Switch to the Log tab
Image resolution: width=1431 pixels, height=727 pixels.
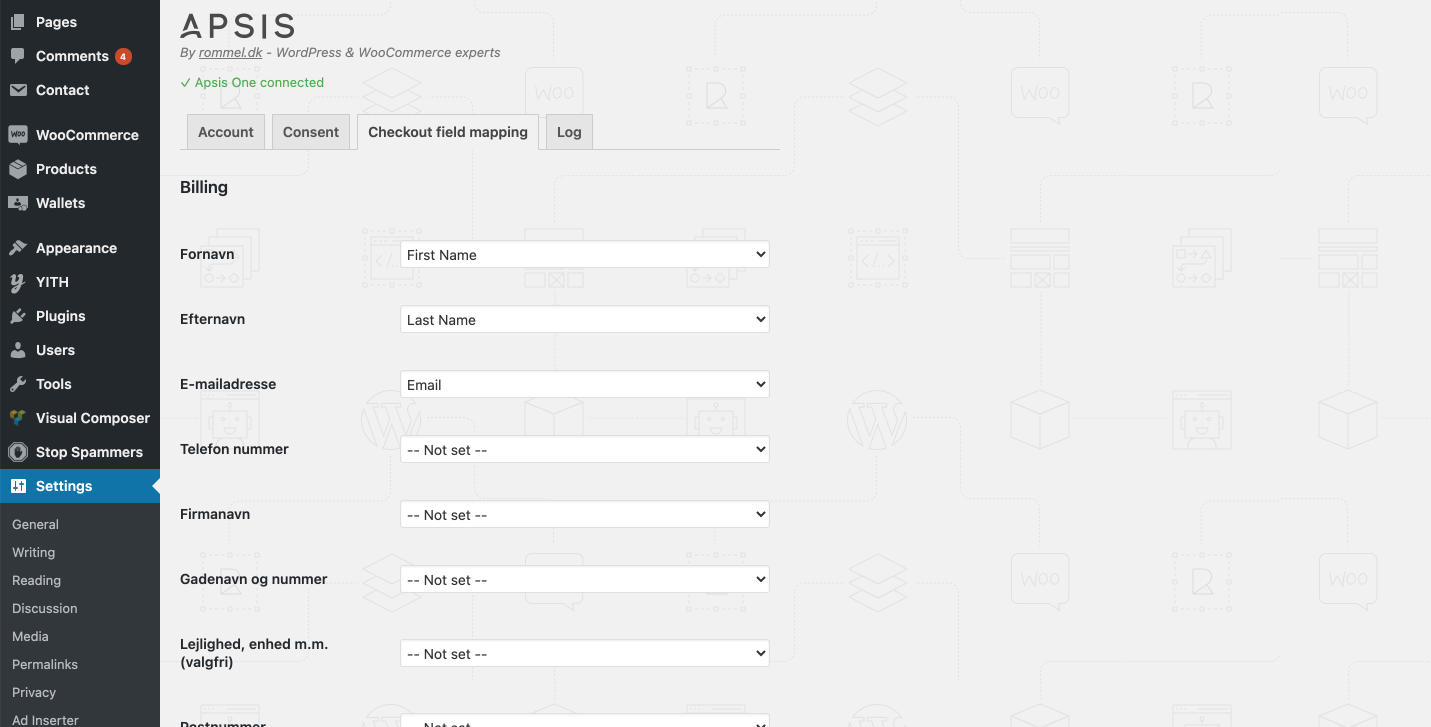tap(569, 132)
